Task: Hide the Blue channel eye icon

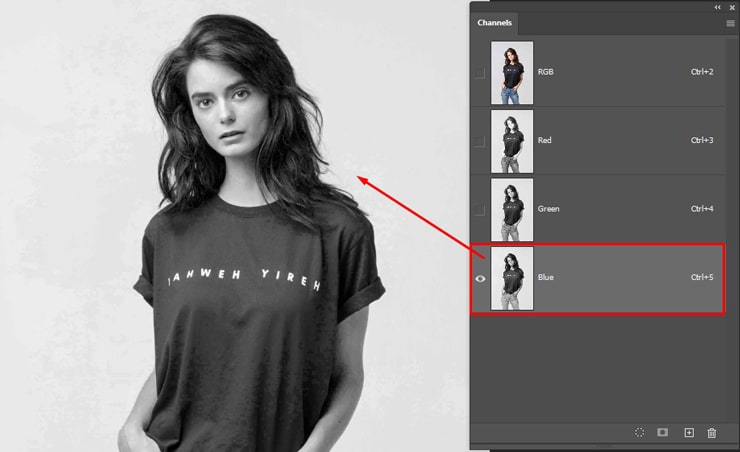Action: (480, 278)
